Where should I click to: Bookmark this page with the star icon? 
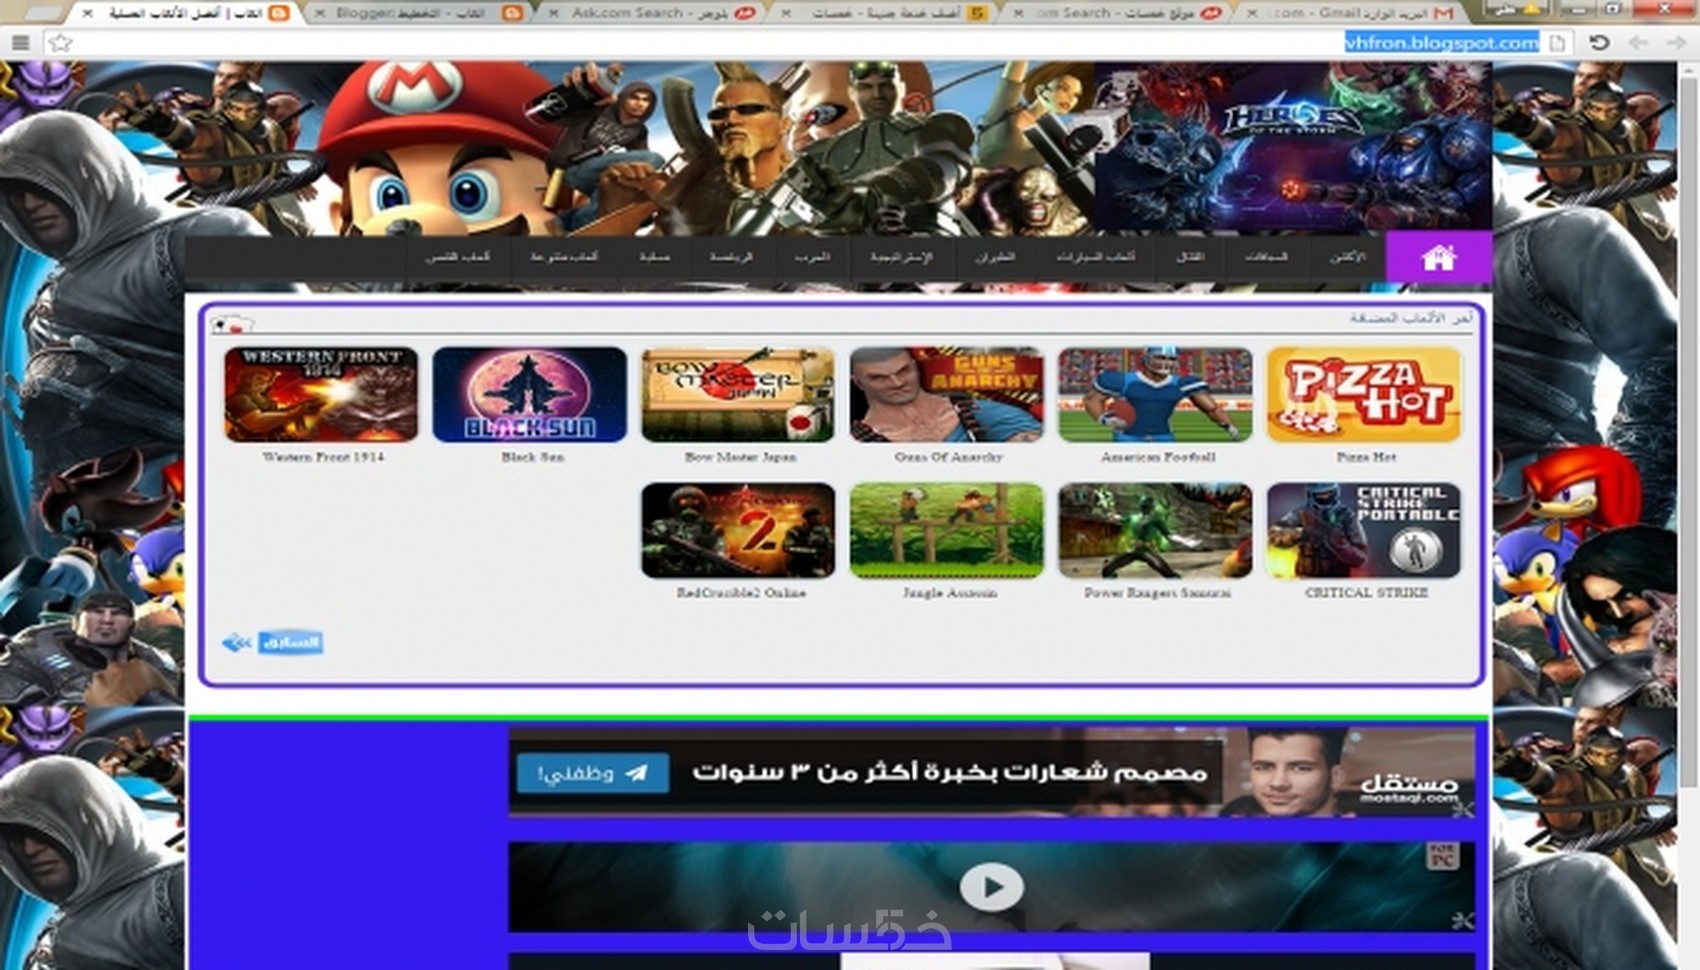61,43
